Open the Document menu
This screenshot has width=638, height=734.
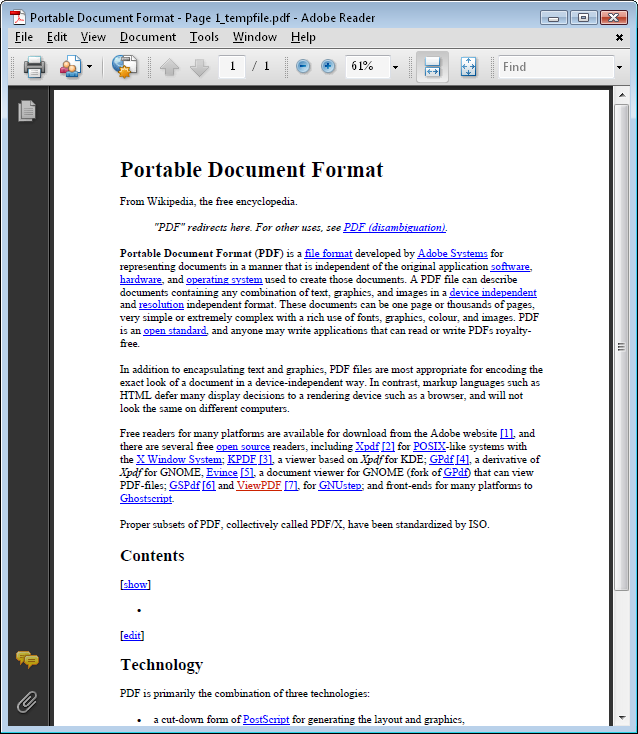(x=147, y=37)
